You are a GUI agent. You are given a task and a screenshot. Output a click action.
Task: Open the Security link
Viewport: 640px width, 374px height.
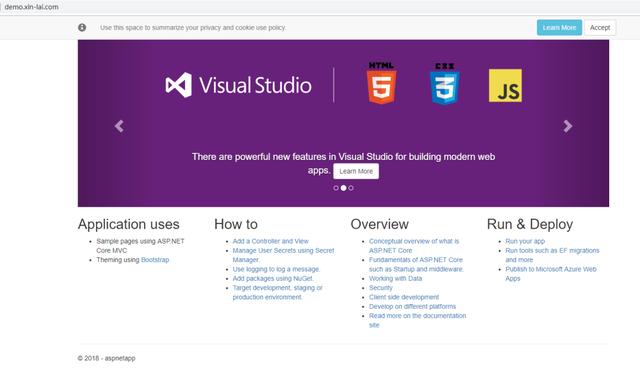coord(381,288)
